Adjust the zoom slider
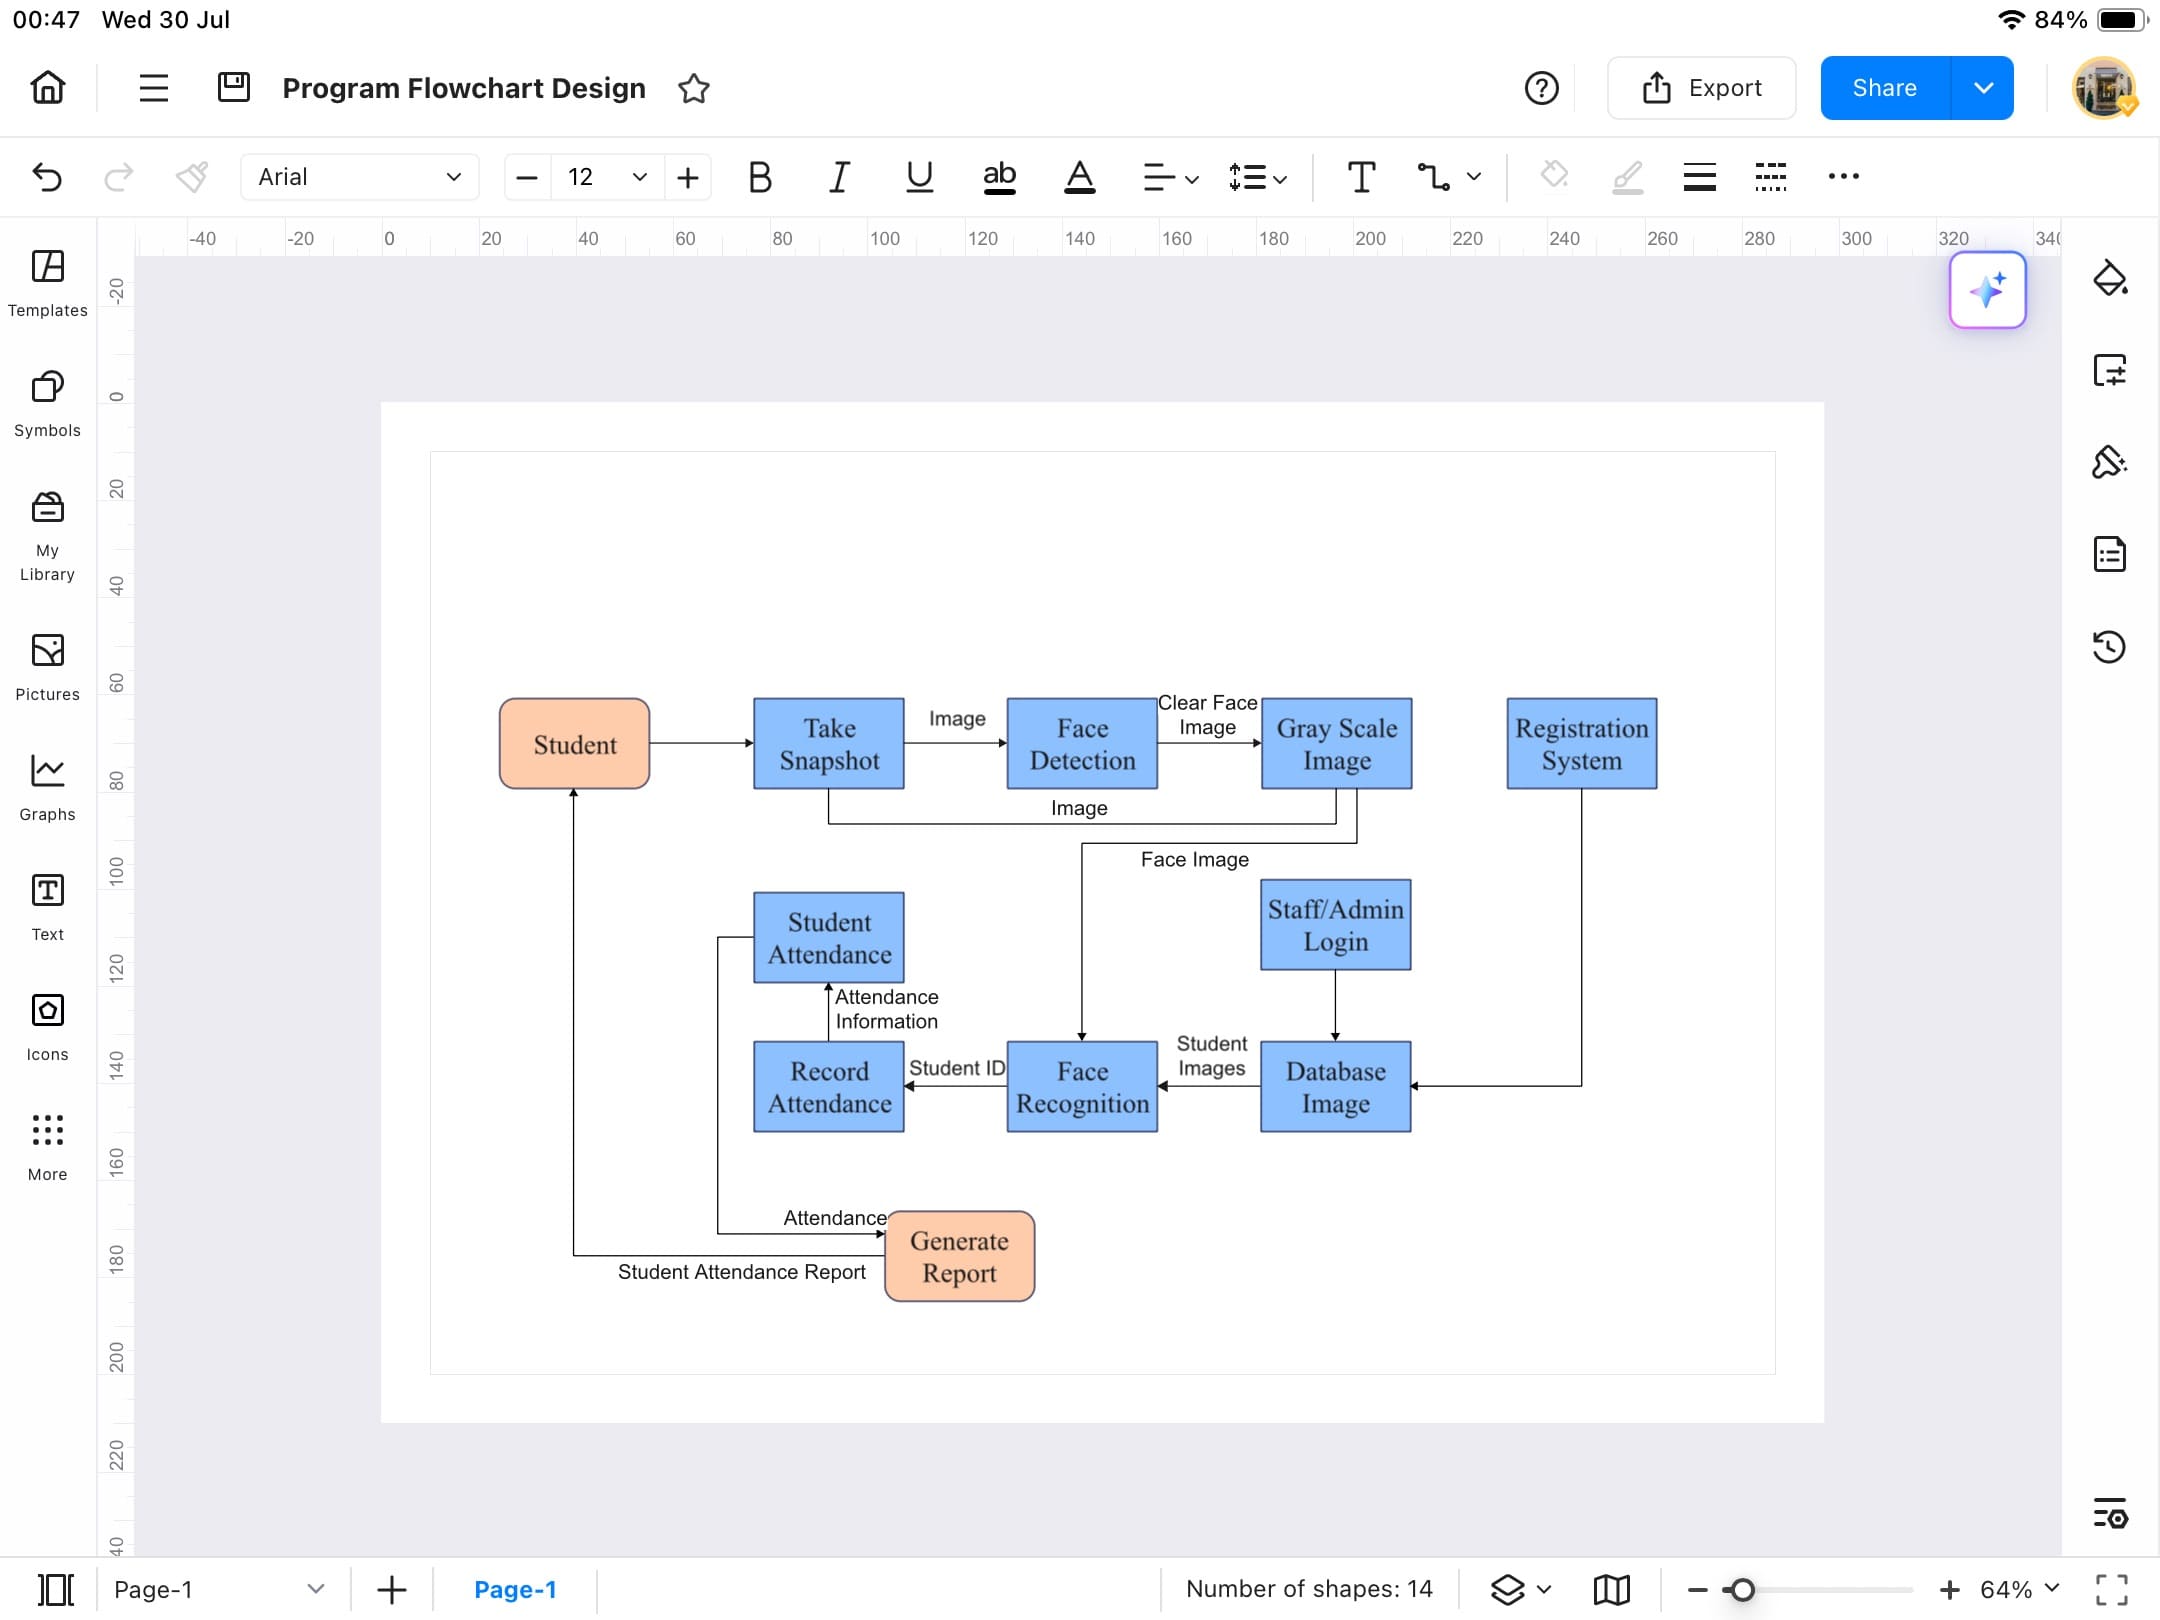2160x1620 pixels. (x=1742, y=1588)
